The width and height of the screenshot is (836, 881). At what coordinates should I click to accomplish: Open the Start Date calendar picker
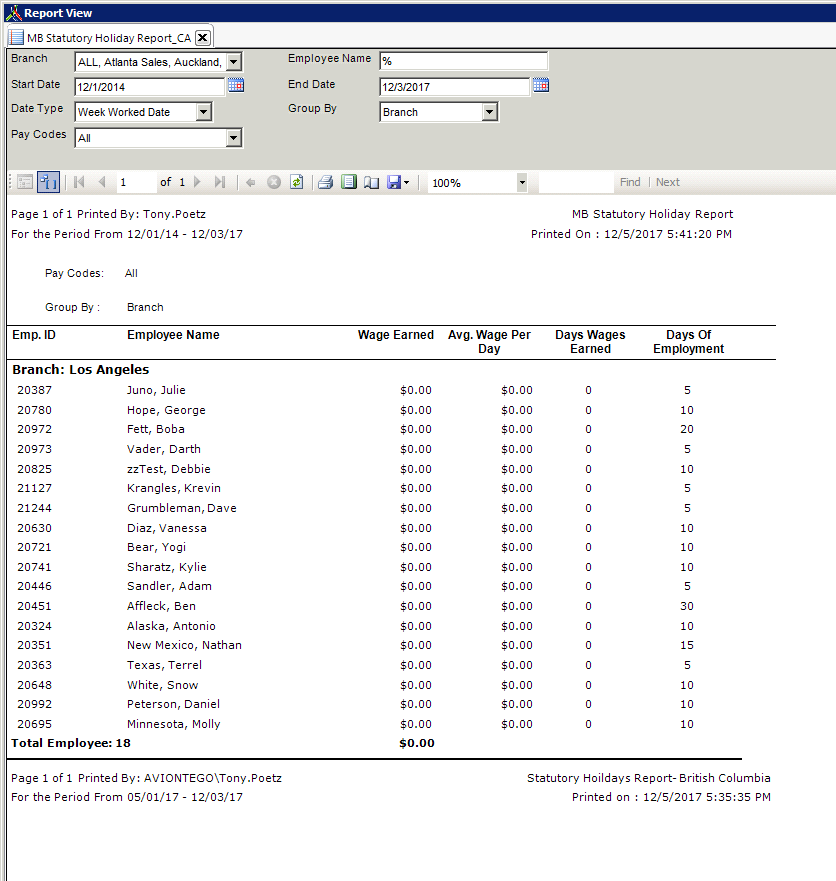(x=236, y=85)
